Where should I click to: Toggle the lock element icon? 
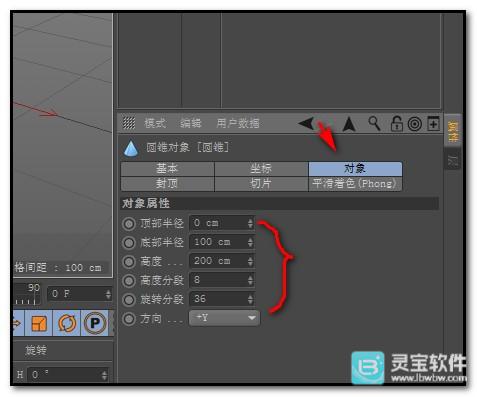tap(396, 124)
